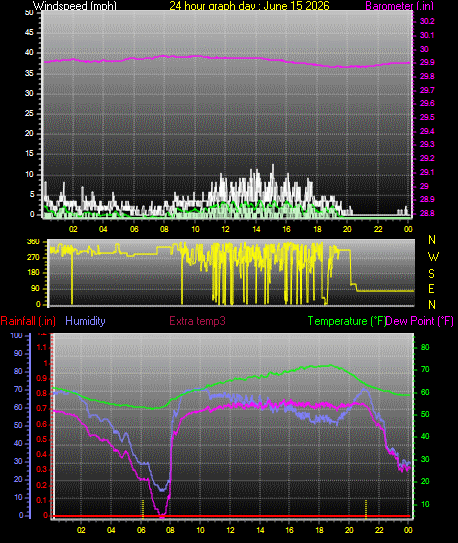Click the rainfall axis value 0.2
Screen dimensions: 458x543
[42, 485]
